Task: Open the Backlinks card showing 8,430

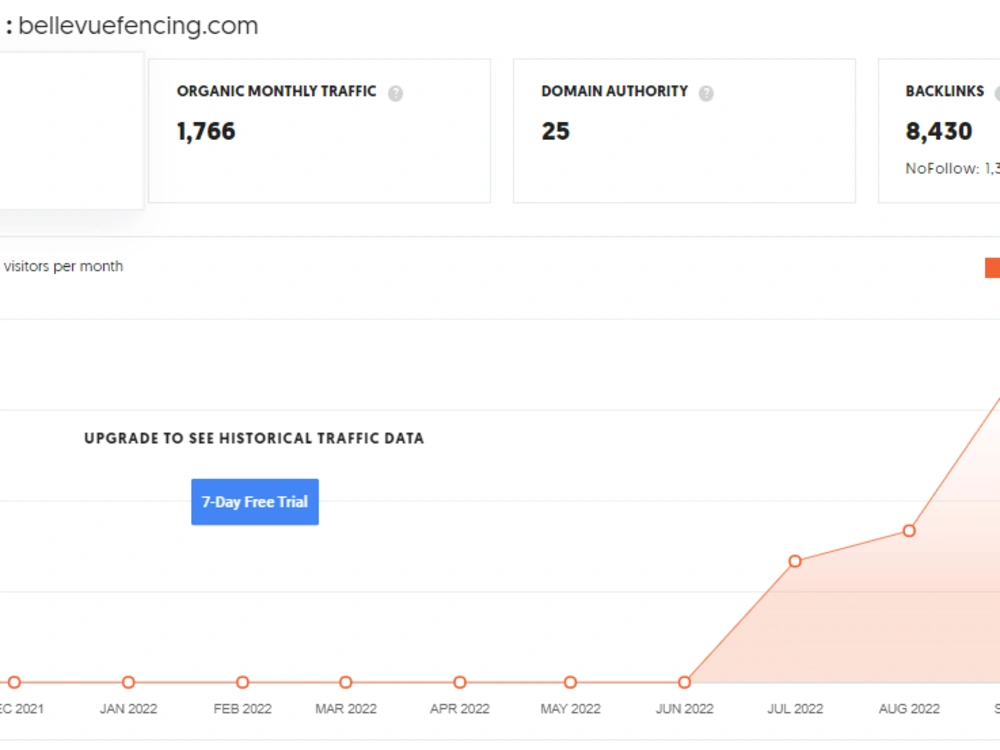Action: [939, 131]
